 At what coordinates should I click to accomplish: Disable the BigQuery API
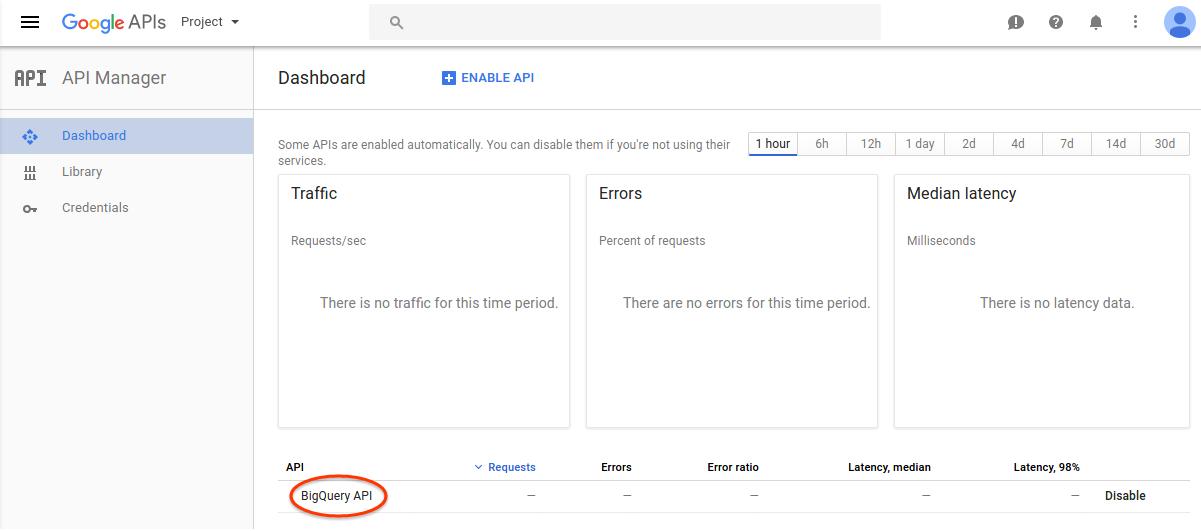pyautogui.click(x=1125, y=496)
